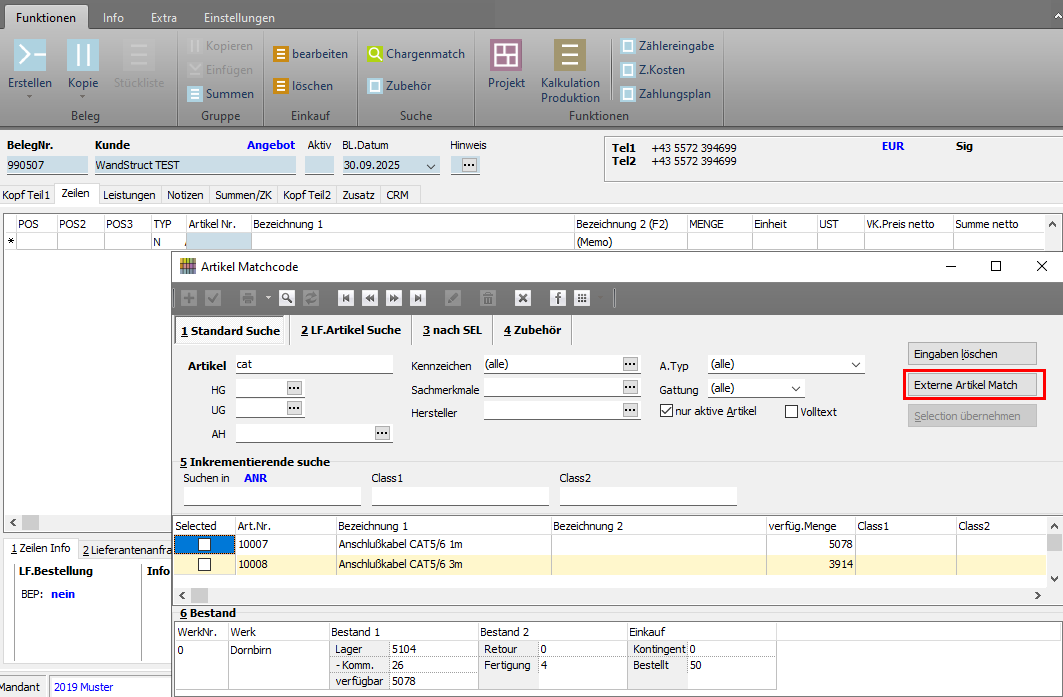Expand the A.Typ dropdown

point(856,365)
